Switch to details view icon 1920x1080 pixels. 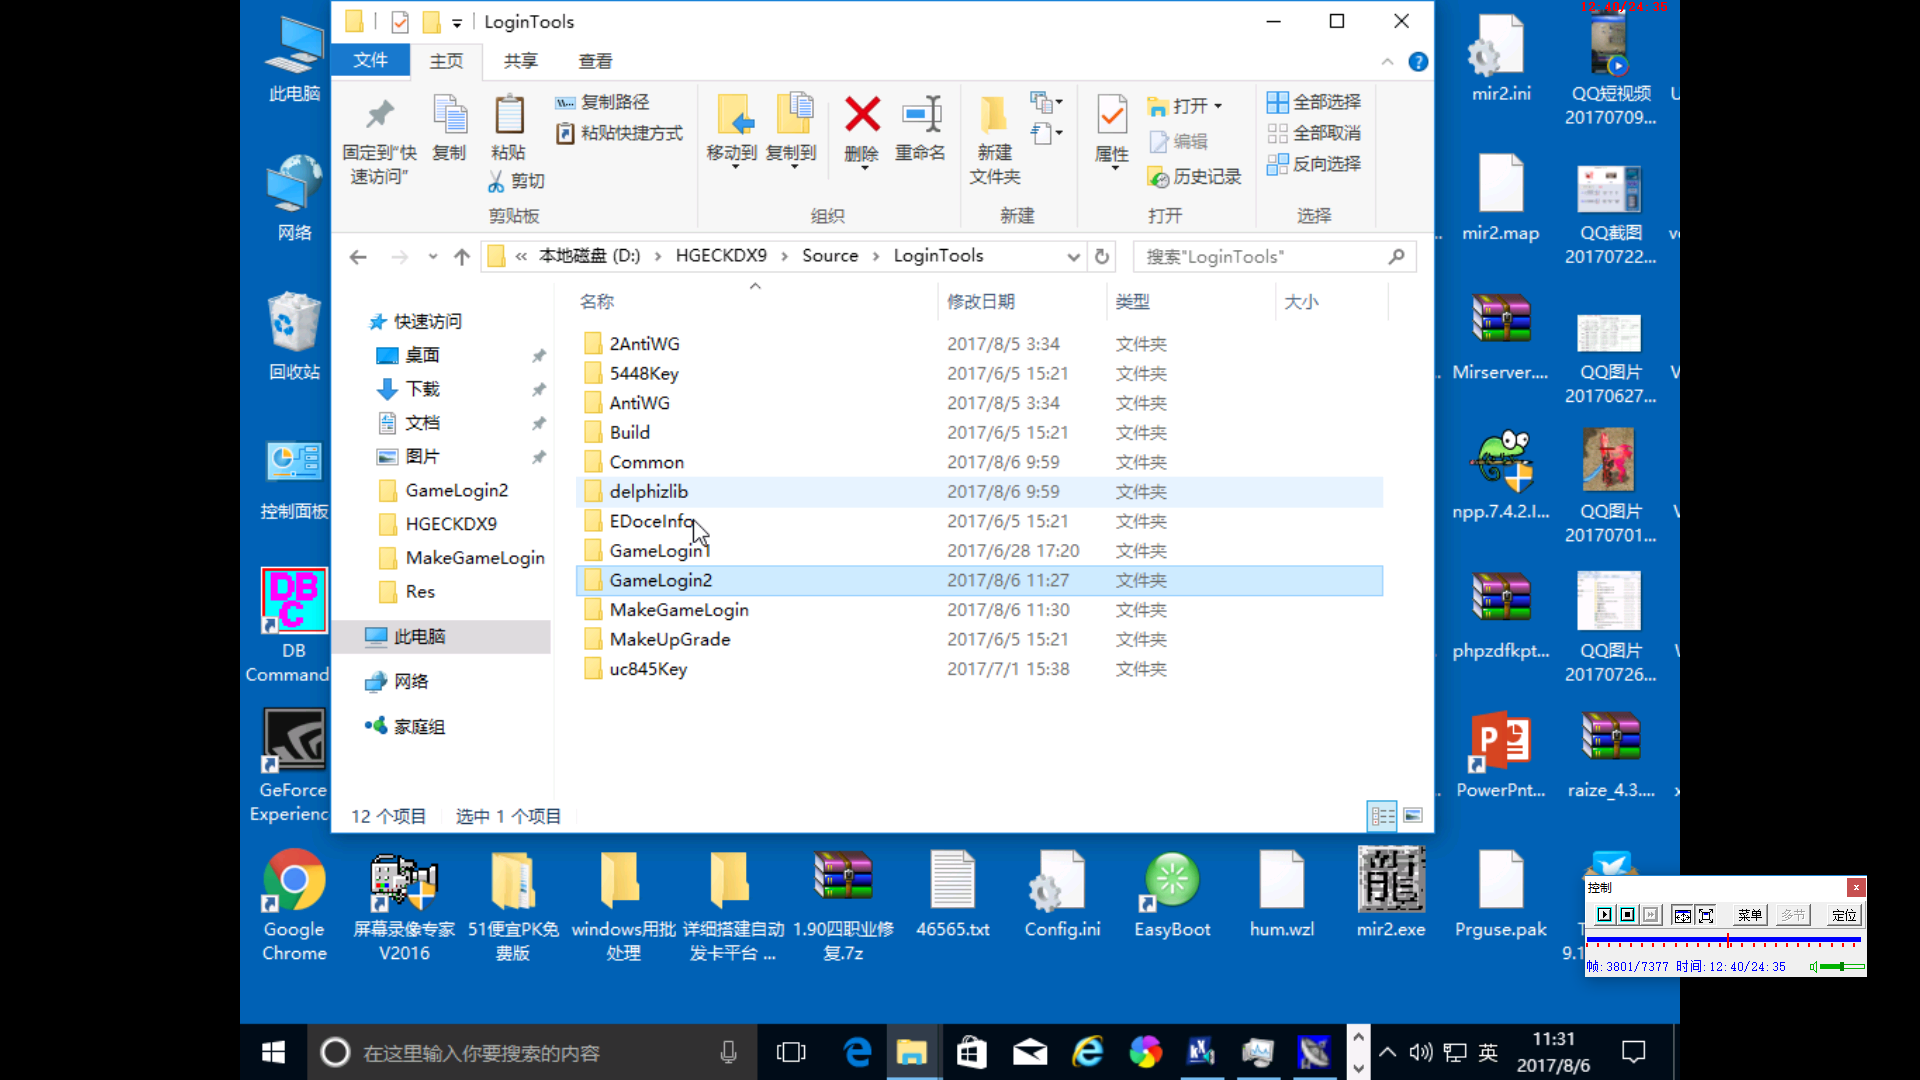[1382, 817]
